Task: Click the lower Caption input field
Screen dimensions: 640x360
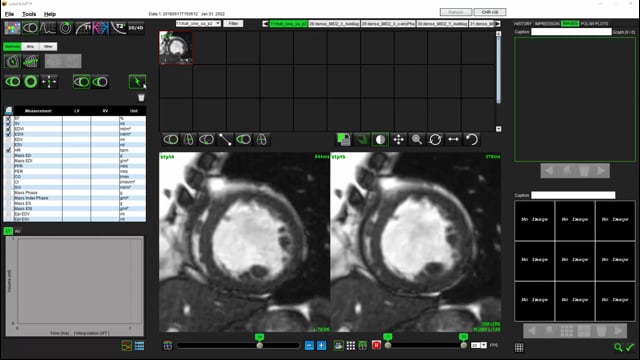Action: (x=573, y=195)
